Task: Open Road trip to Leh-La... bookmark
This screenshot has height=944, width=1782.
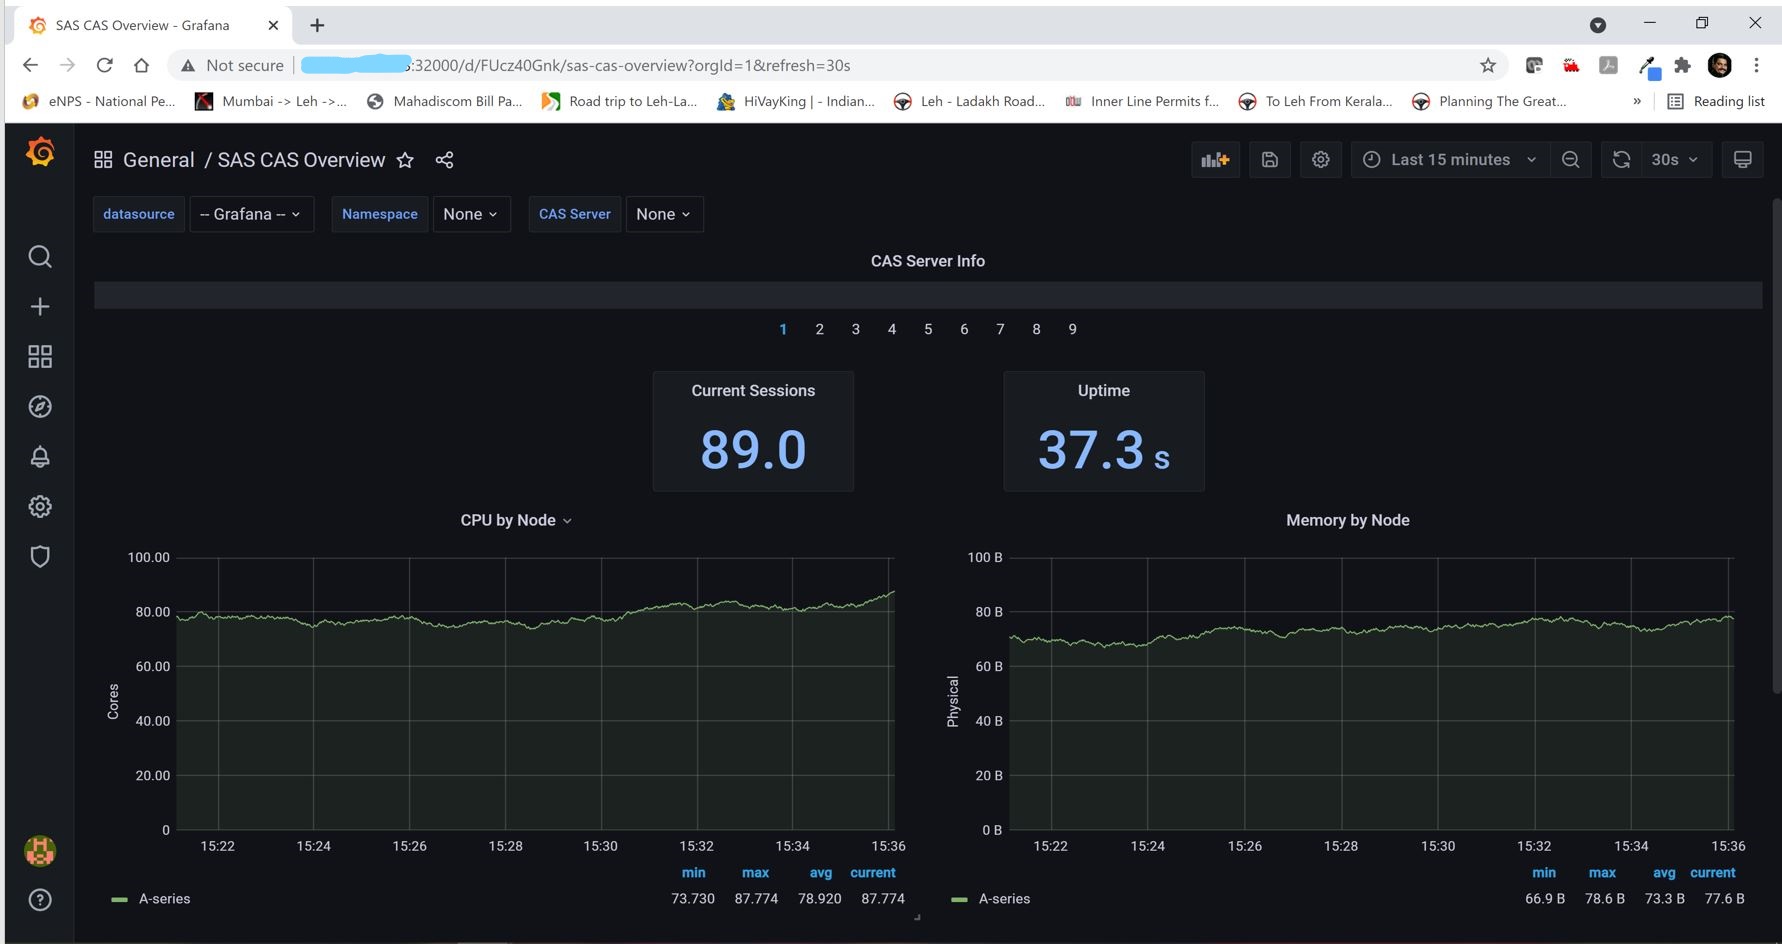Action: [x=619, y=101]
